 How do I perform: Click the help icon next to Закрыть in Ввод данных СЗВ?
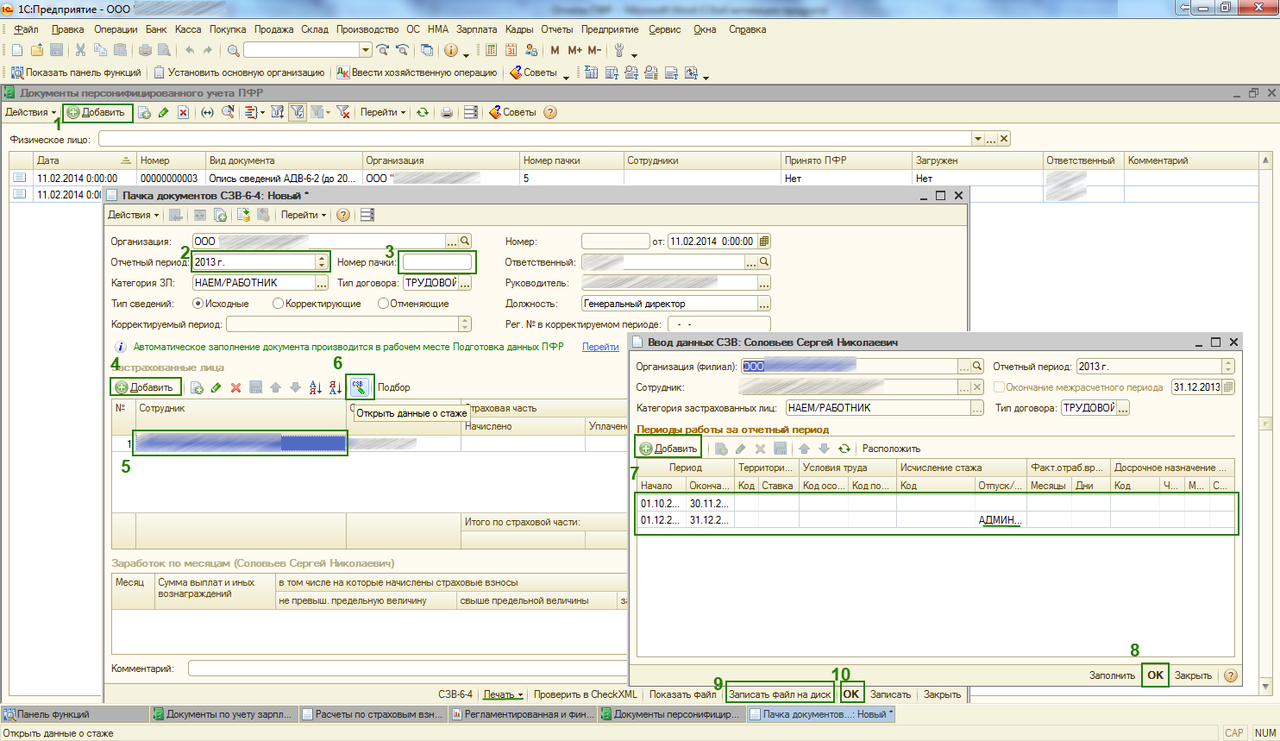1230,675
